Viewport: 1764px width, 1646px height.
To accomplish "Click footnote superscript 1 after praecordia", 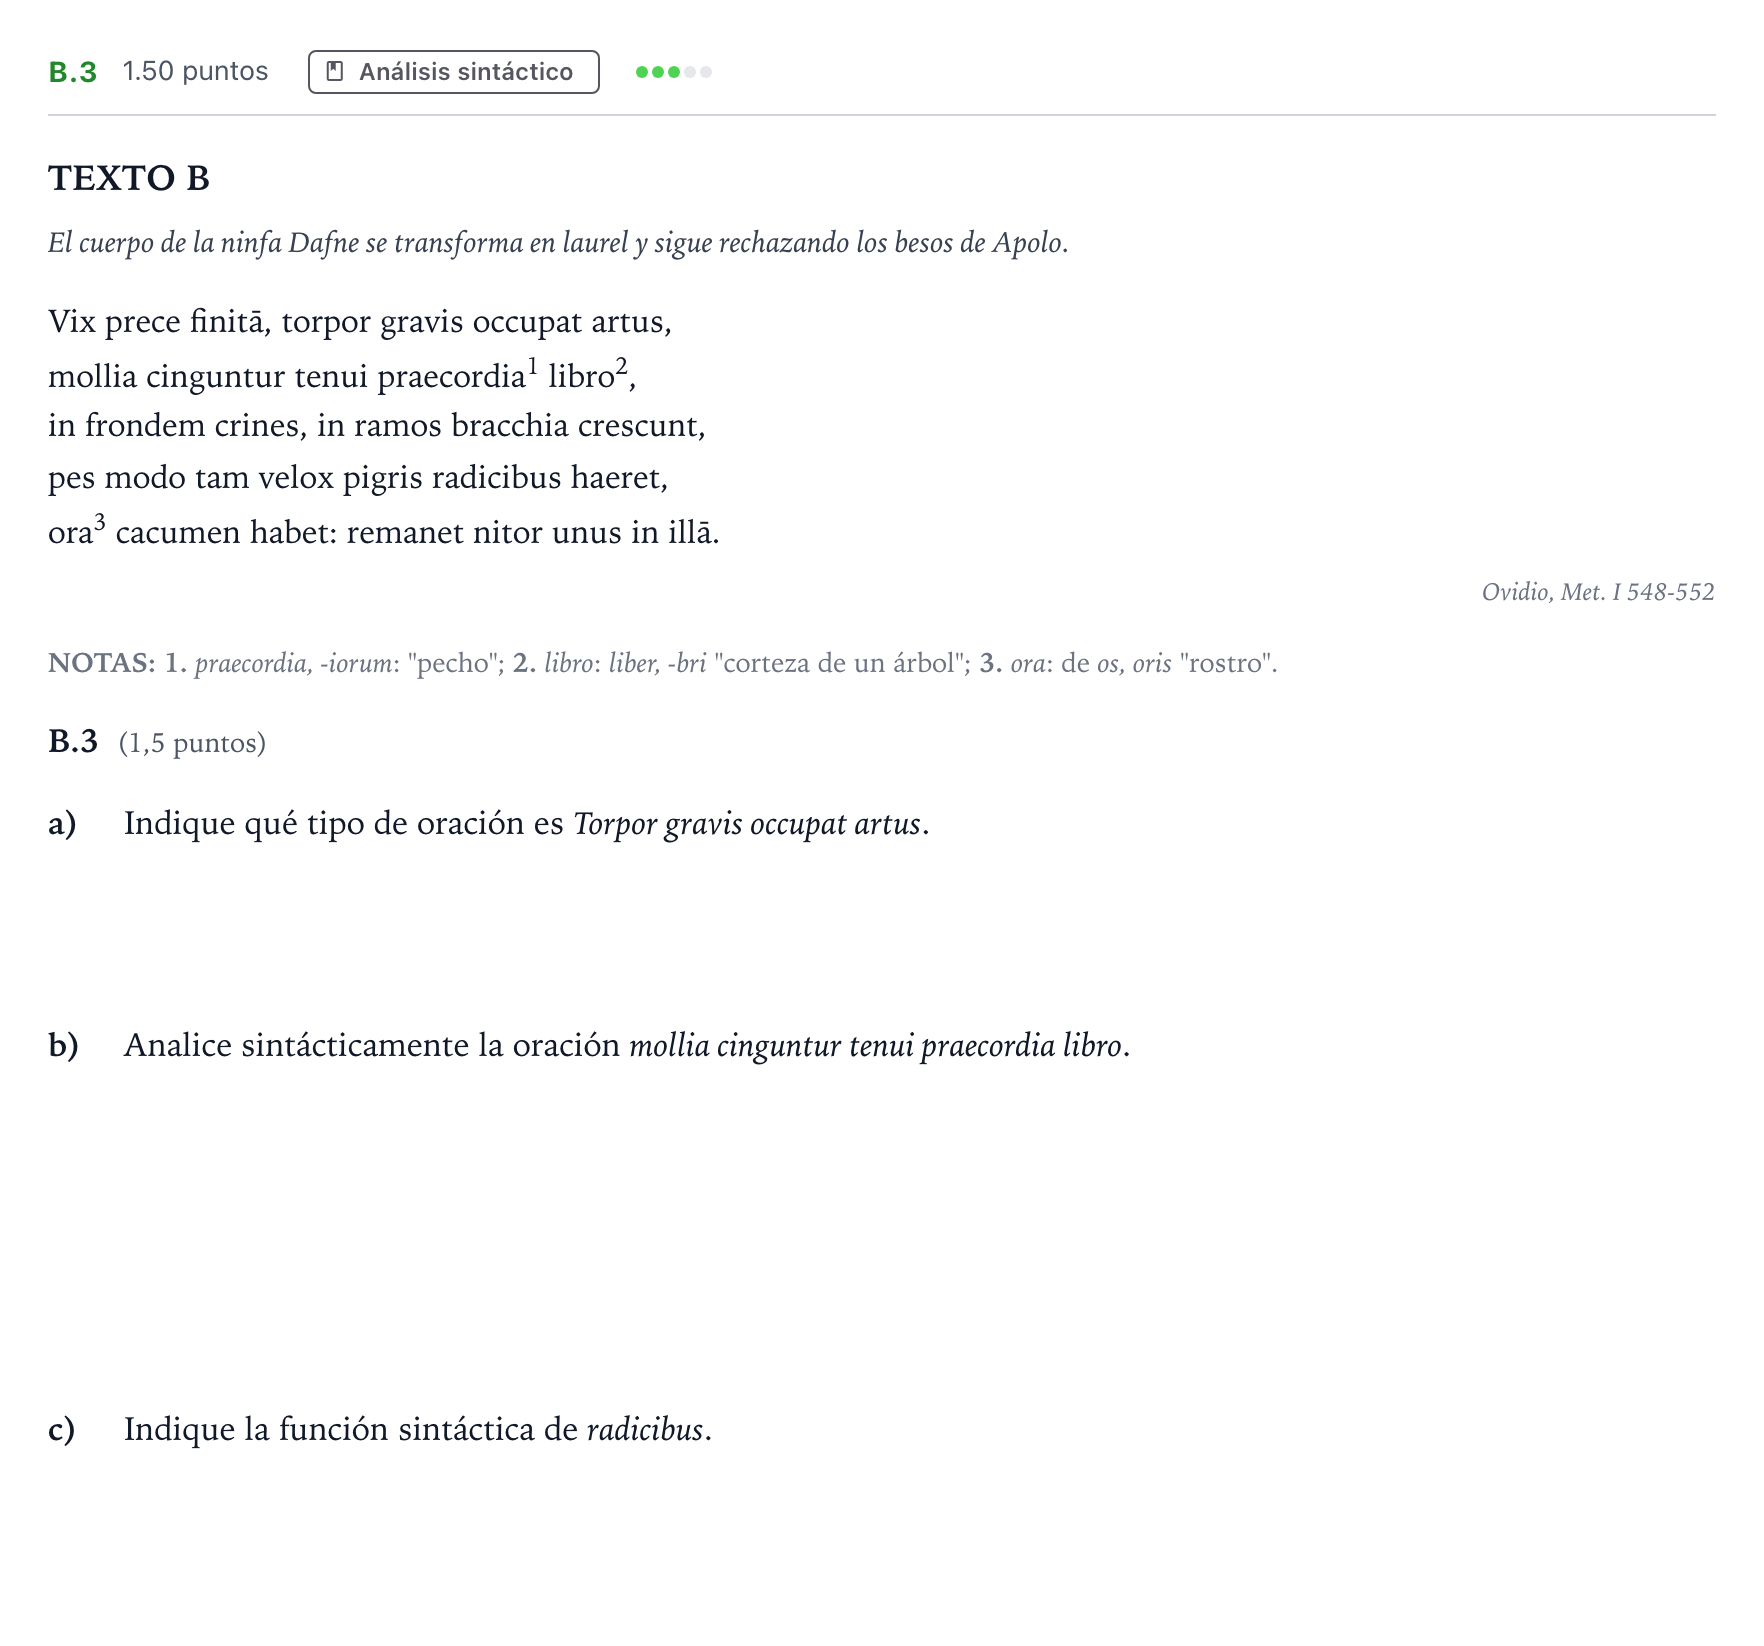I will (x=533, y=365).
